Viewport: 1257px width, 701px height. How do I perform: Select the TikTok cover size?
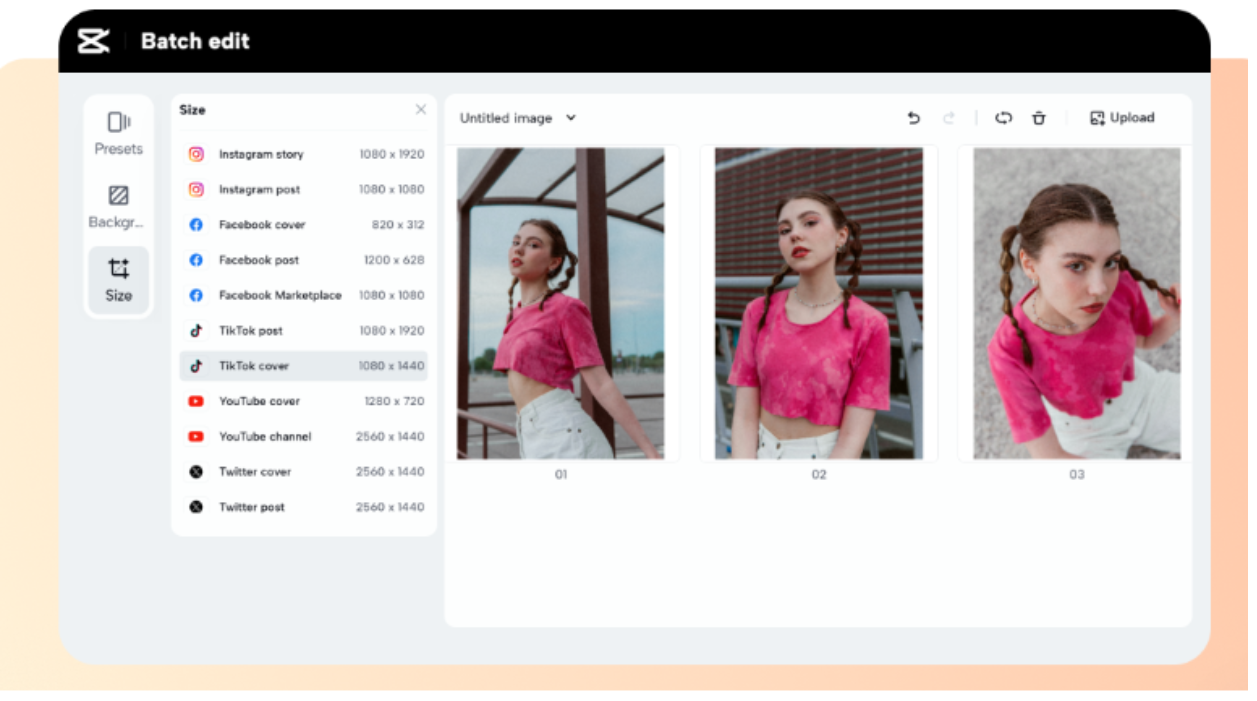coord(304,366)
